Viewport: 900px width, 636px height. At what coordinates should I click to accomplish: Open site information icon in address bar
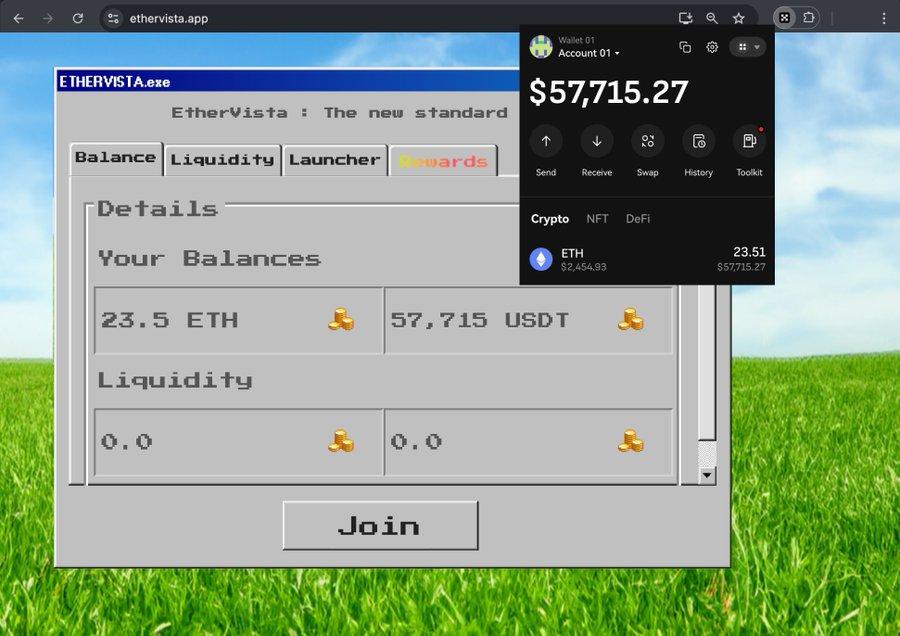pos(114,18)
